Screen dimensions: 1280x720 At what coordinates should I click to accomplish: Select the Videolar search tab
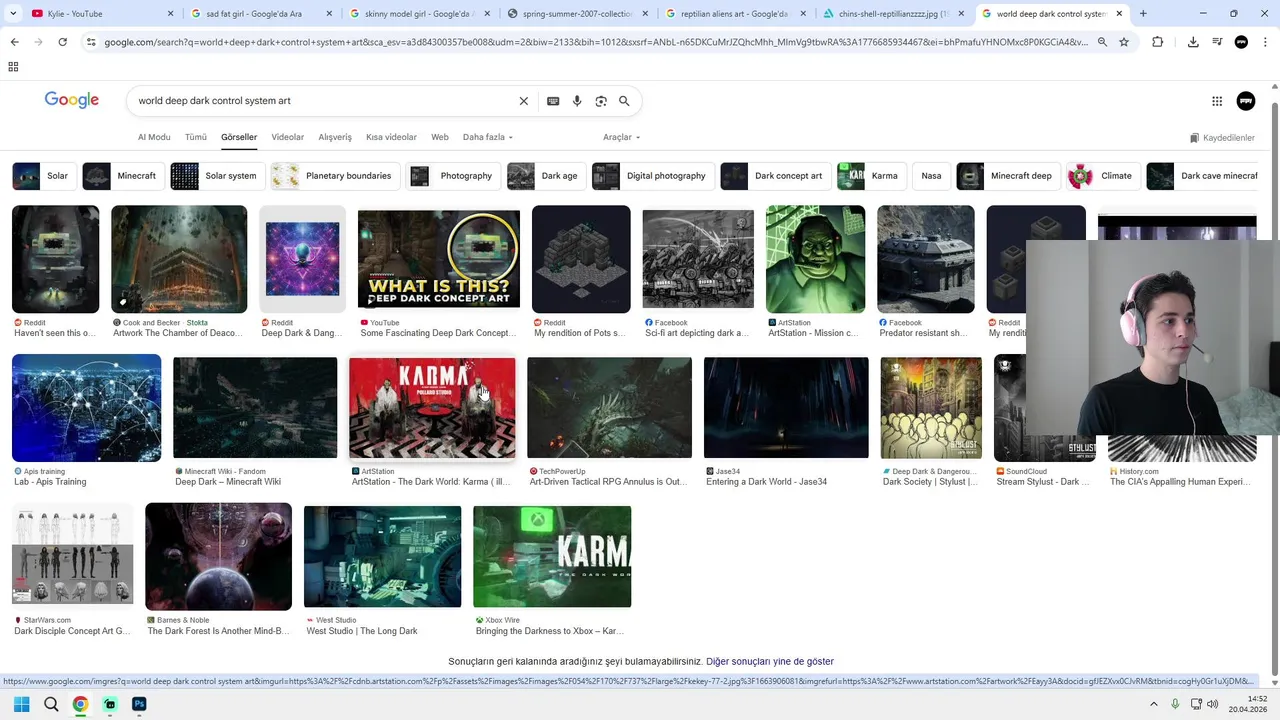point(288,137)
